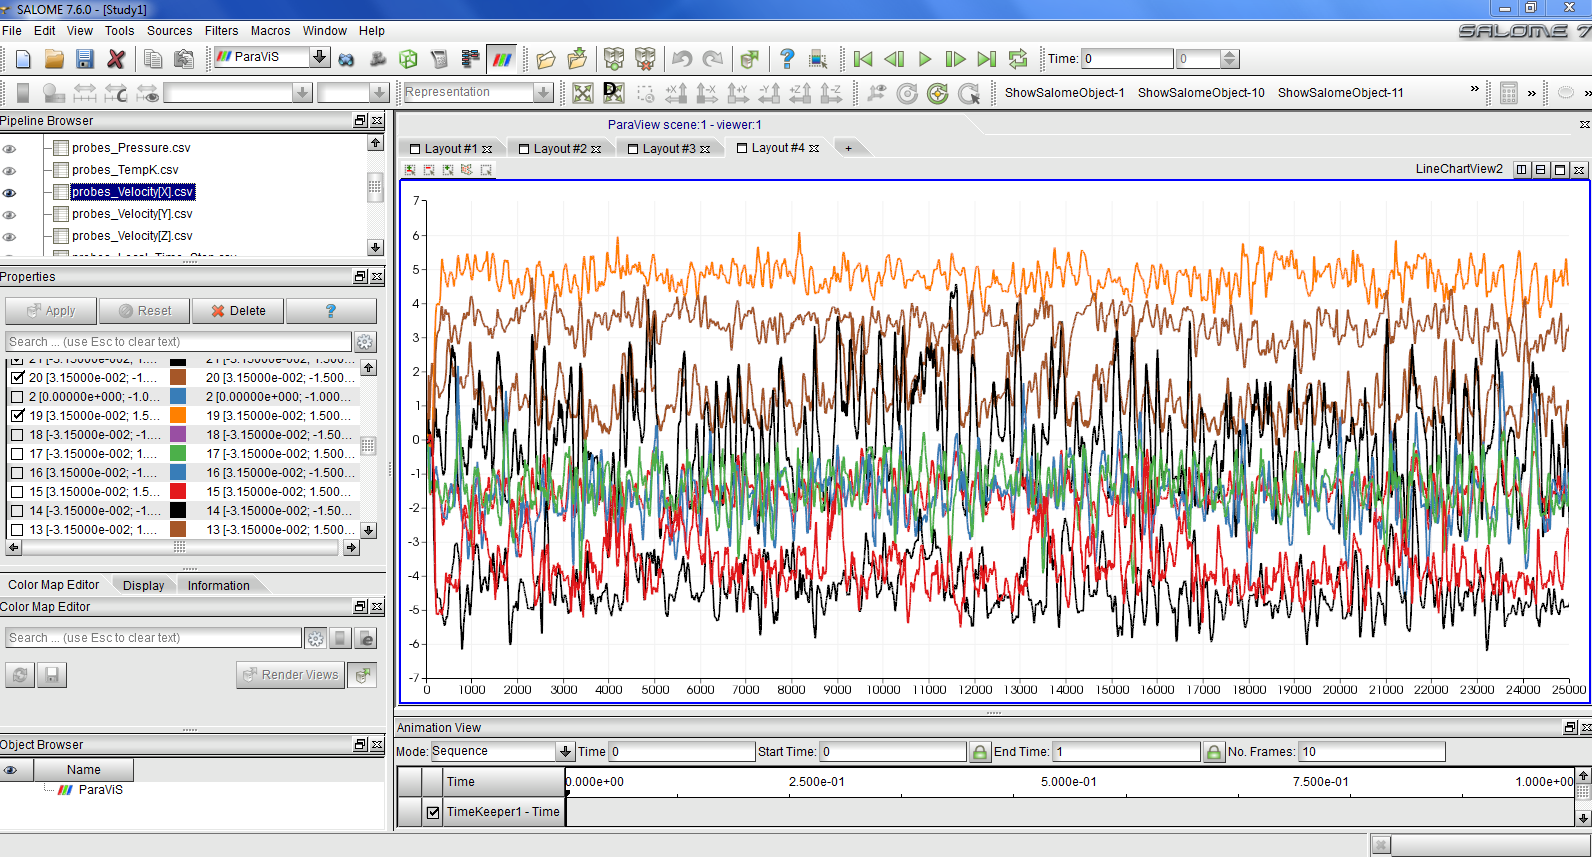Open the calculator icon in toolbar
This screenshot has width=1592, height=857.
click(x=439, y=59)
